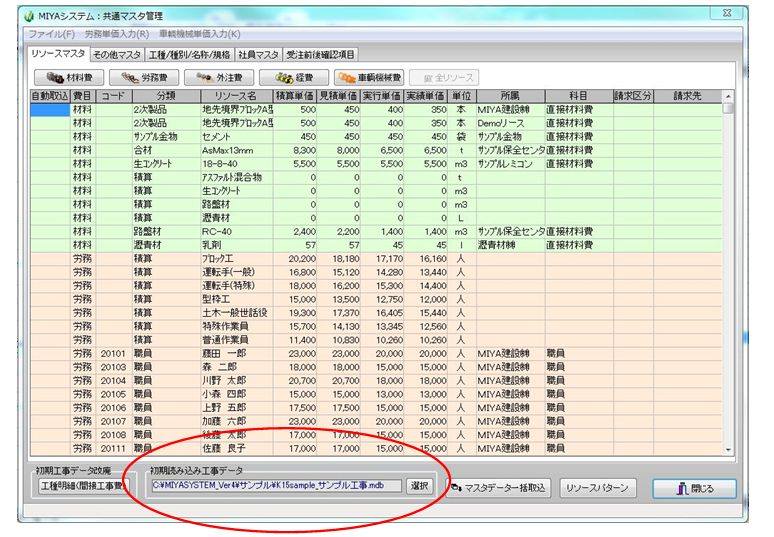Click the 実績単価 column header
The image size is (774, 537).
[x=426, y=96]
